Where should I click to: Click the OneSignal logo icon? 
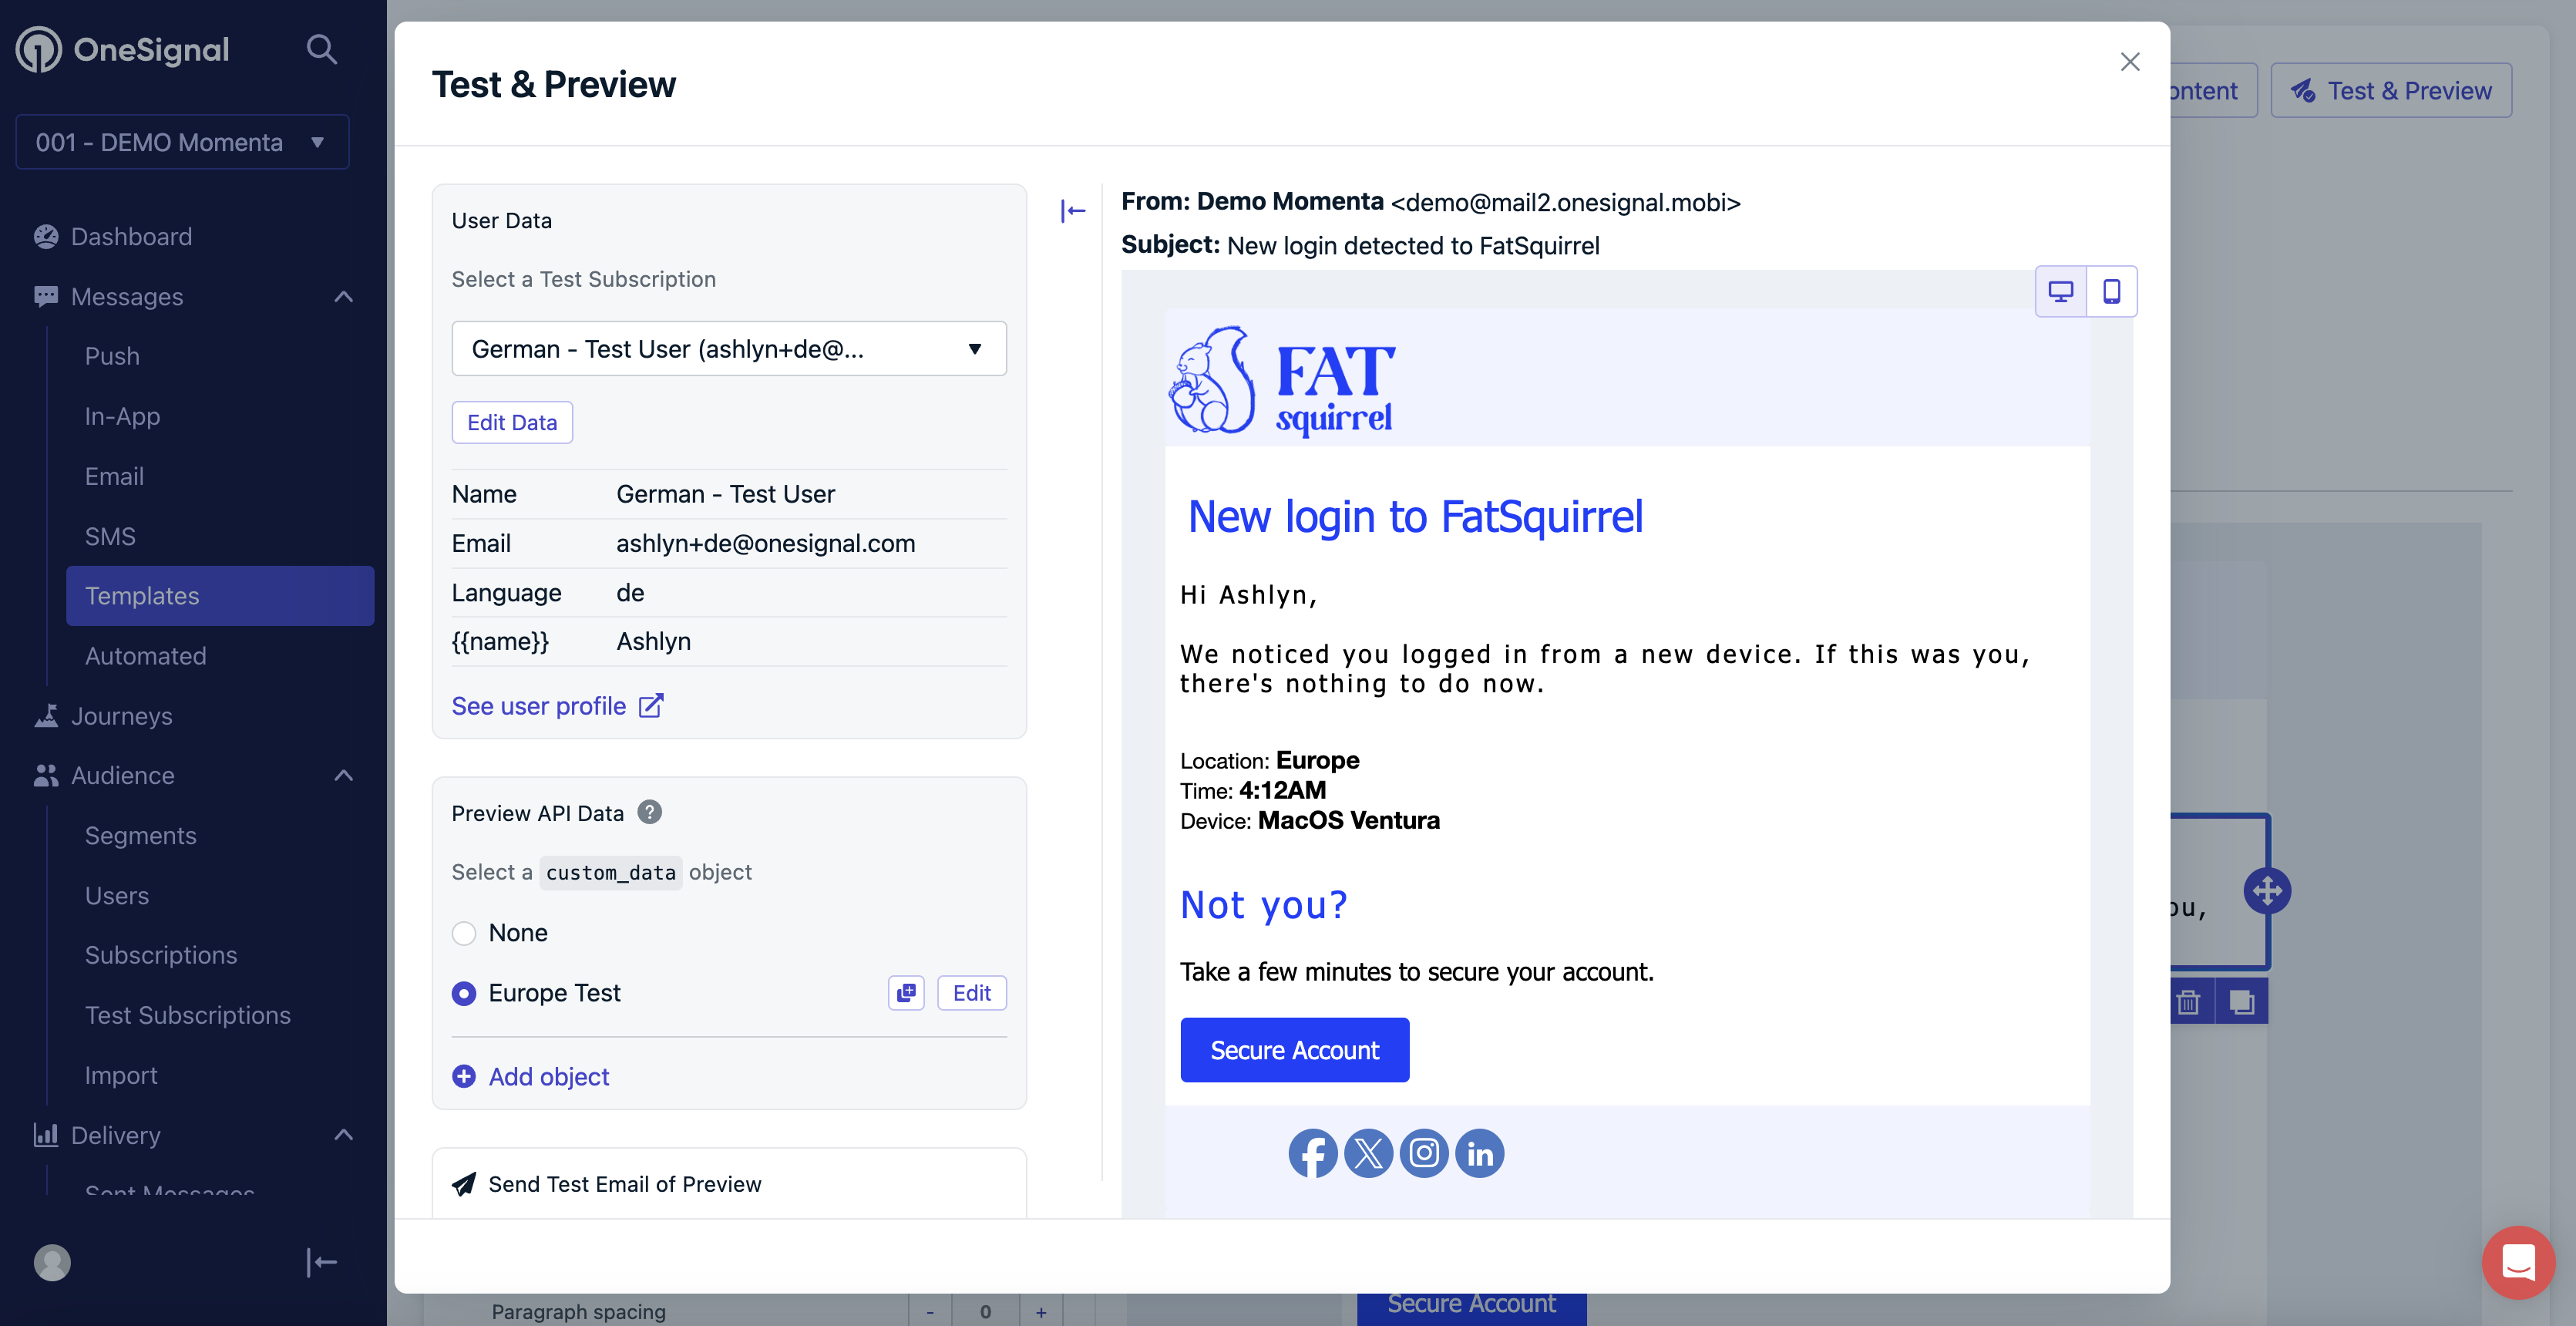[x=37, y=47]
